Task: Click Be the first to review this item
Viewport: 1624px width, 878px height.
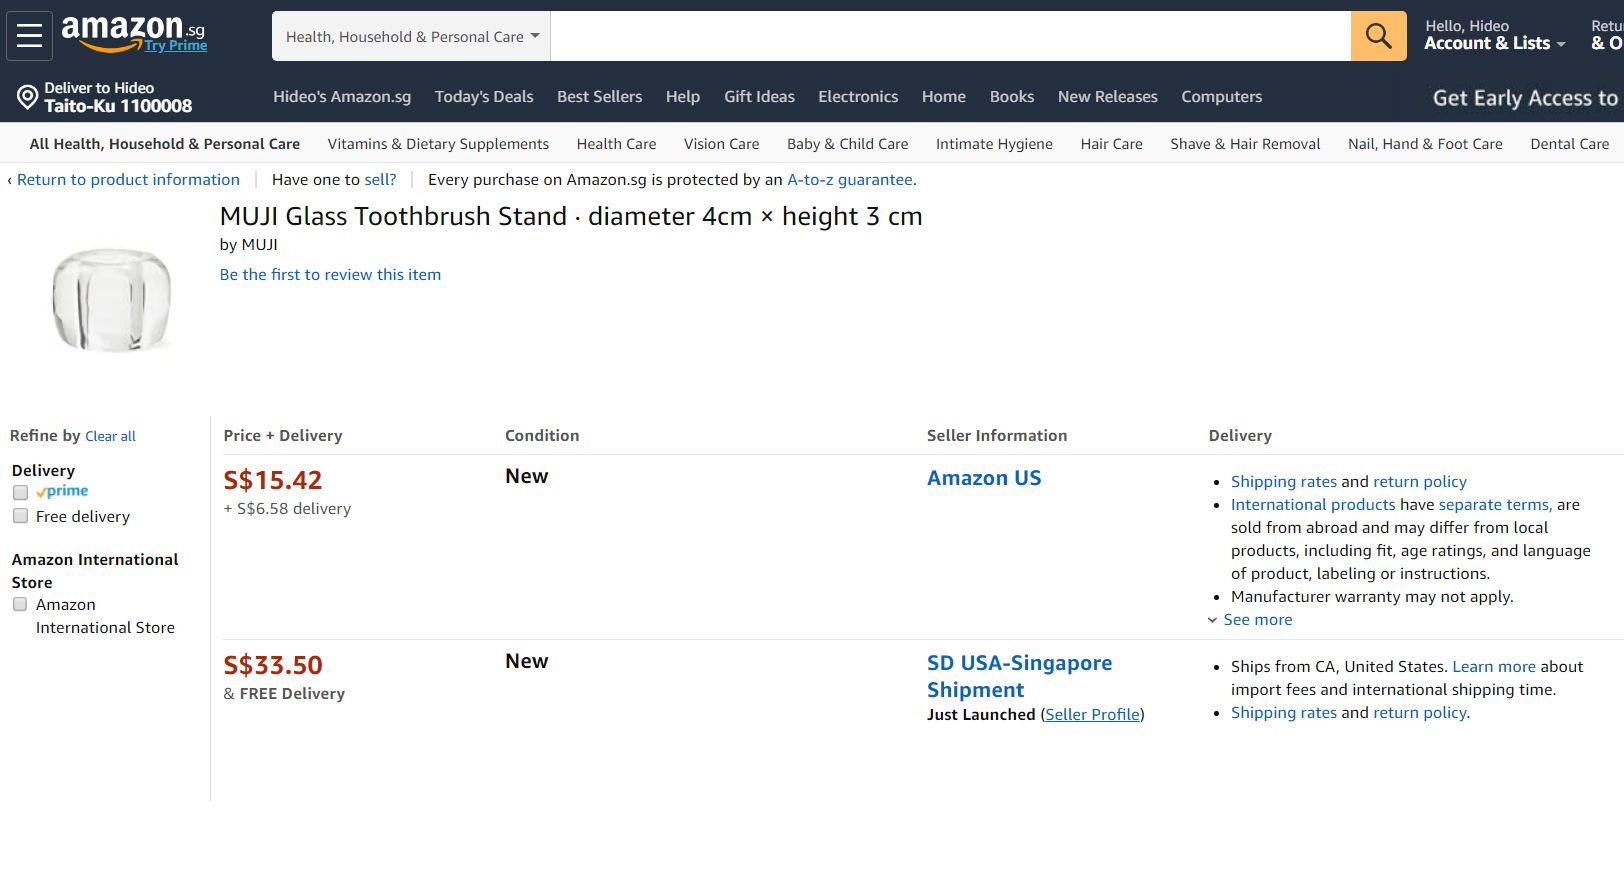Action: tap(331, 275)
